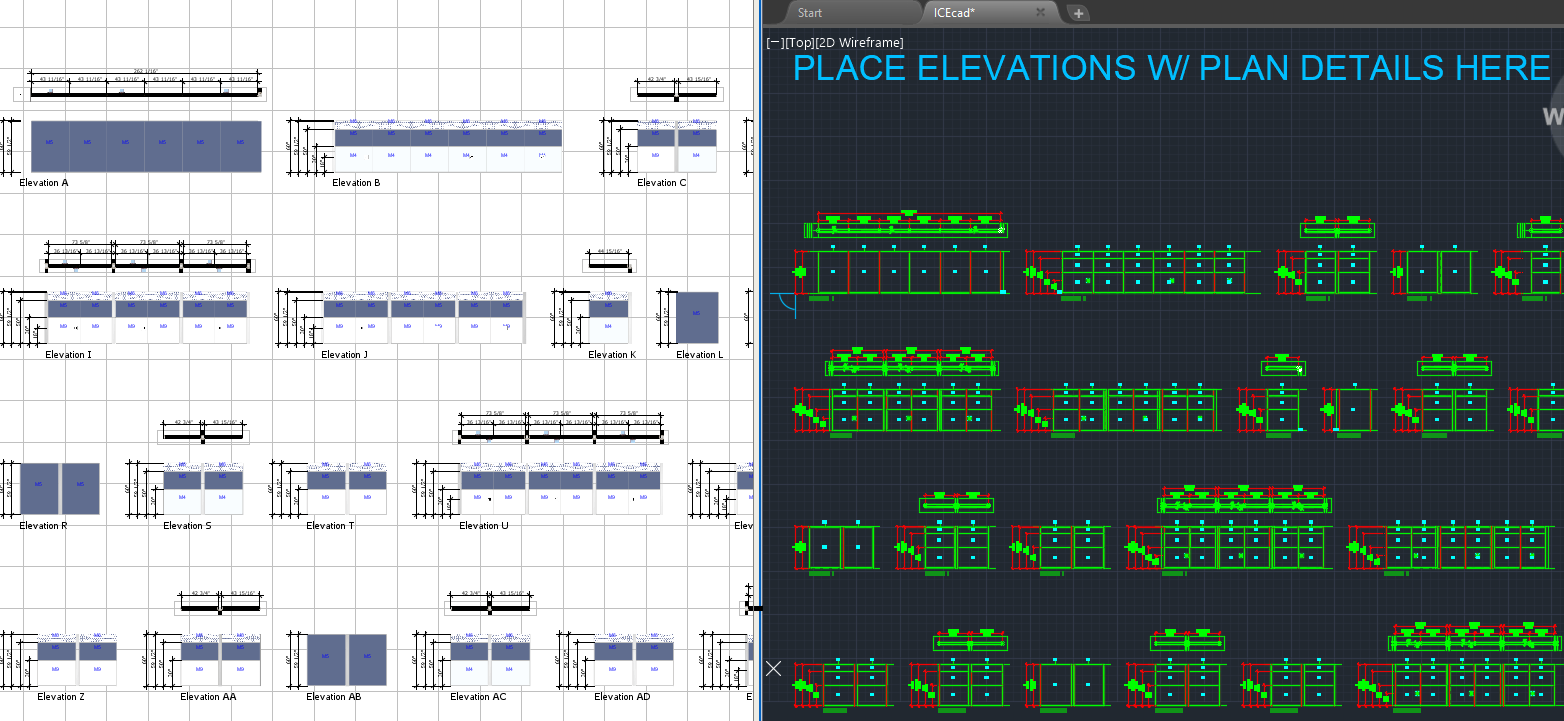The image size is (1564, 721).
Task: Open a new drawing tab with plus button
Action: pyautogui.click(x=1079, y=13)
